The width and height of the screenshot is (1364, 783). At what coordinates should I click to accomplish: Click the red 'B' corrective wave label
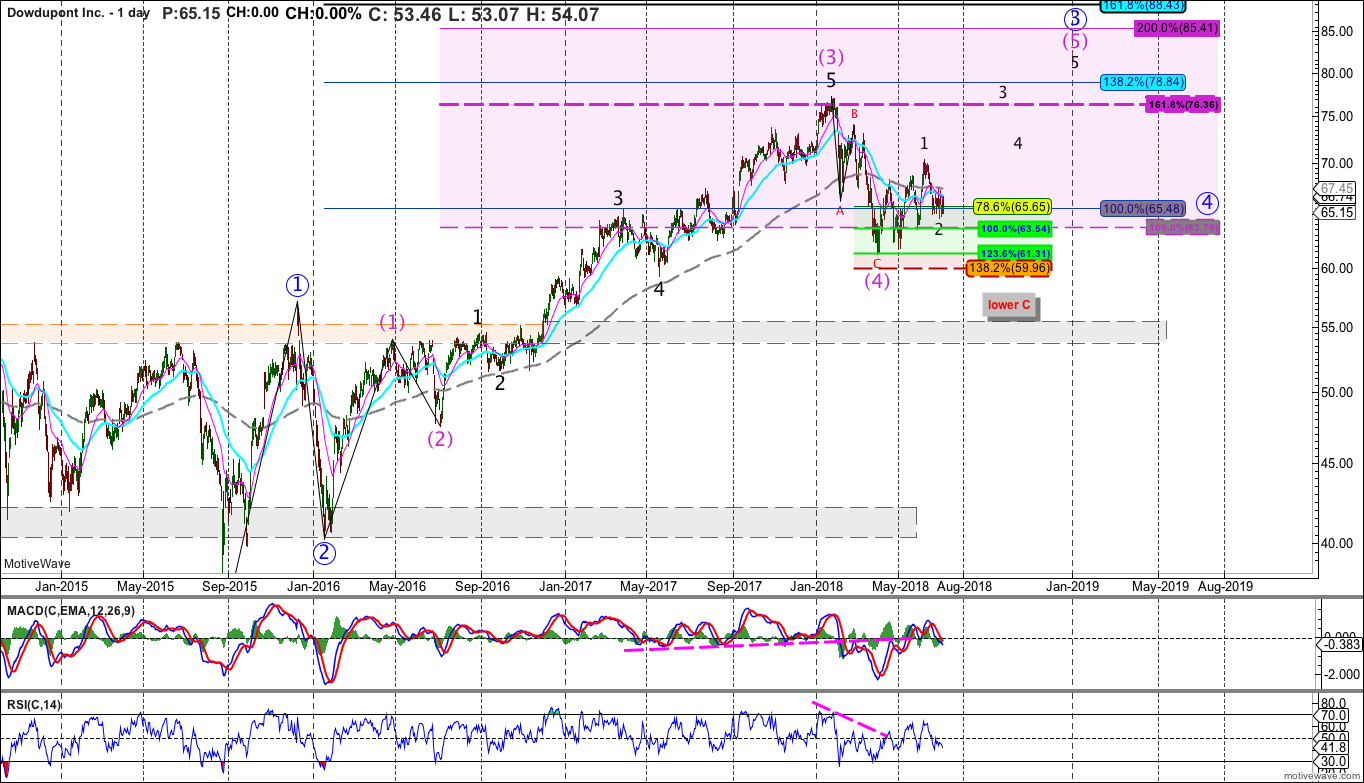(x=854, y=115)
